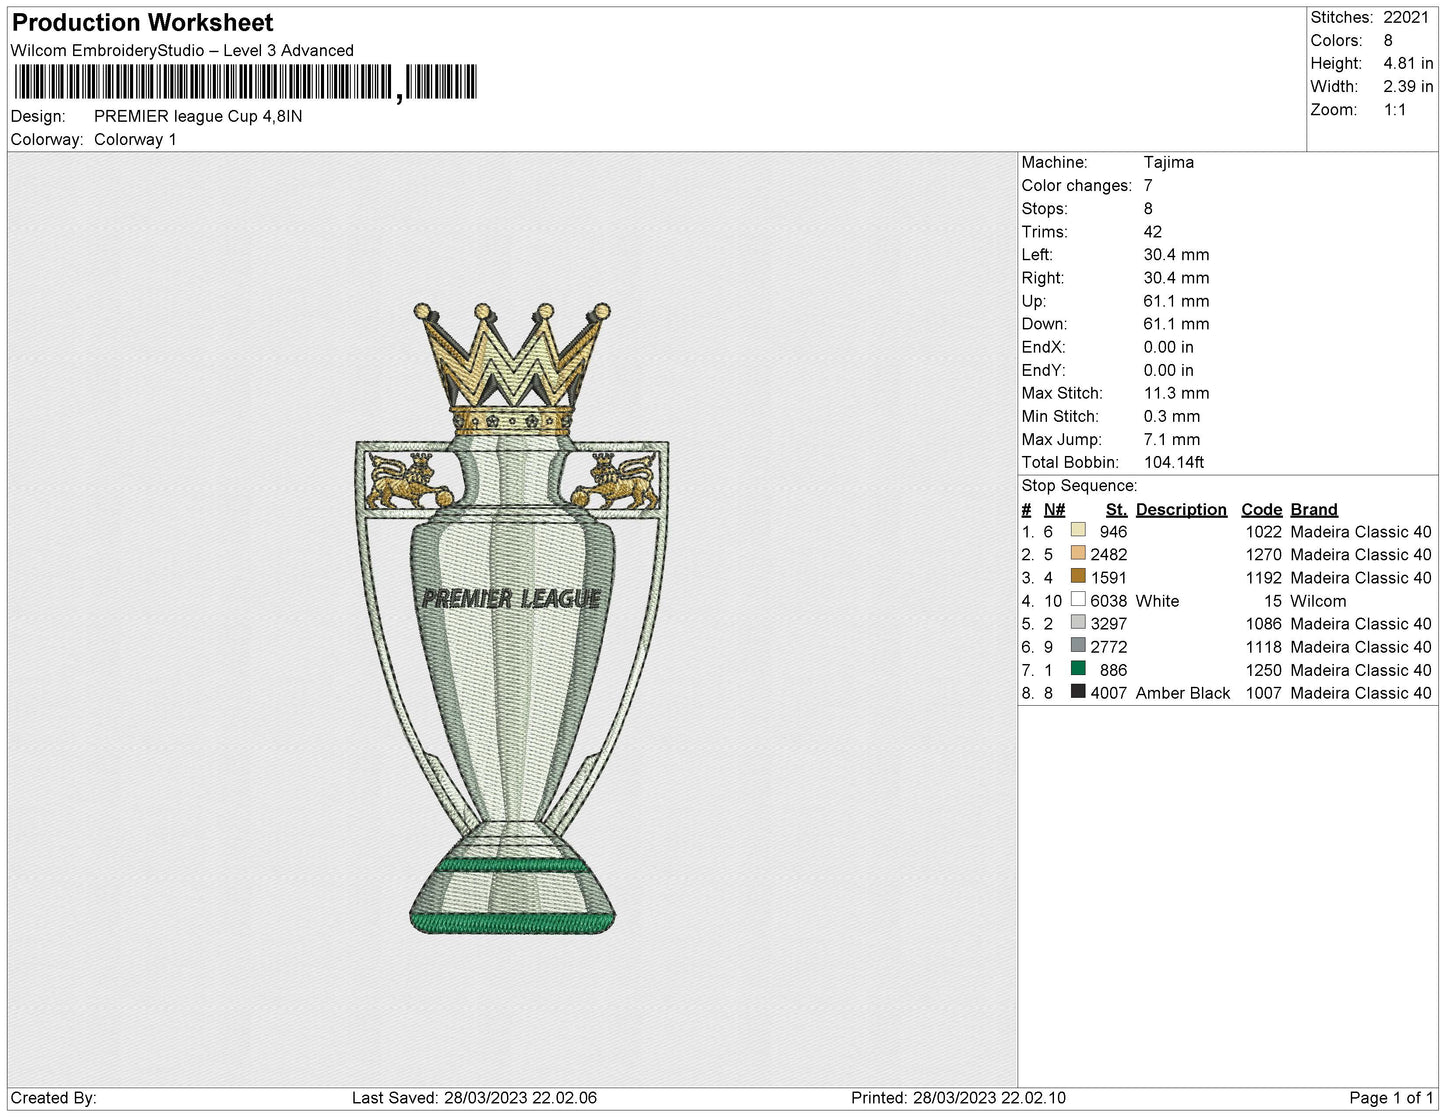This screenshot has height=1117, width=1445.
Task: Click code '1118' in stop 6
Action: (1263, 647)
